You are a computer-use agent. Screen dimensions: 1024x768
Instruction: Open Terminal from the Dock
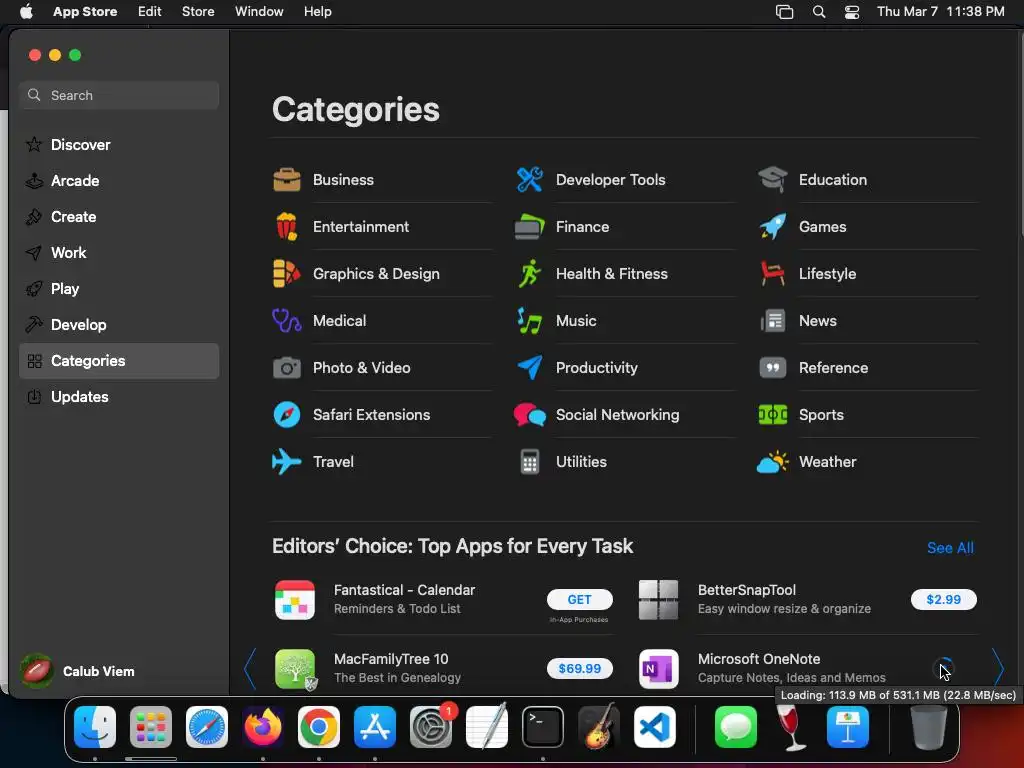(543, 727)
